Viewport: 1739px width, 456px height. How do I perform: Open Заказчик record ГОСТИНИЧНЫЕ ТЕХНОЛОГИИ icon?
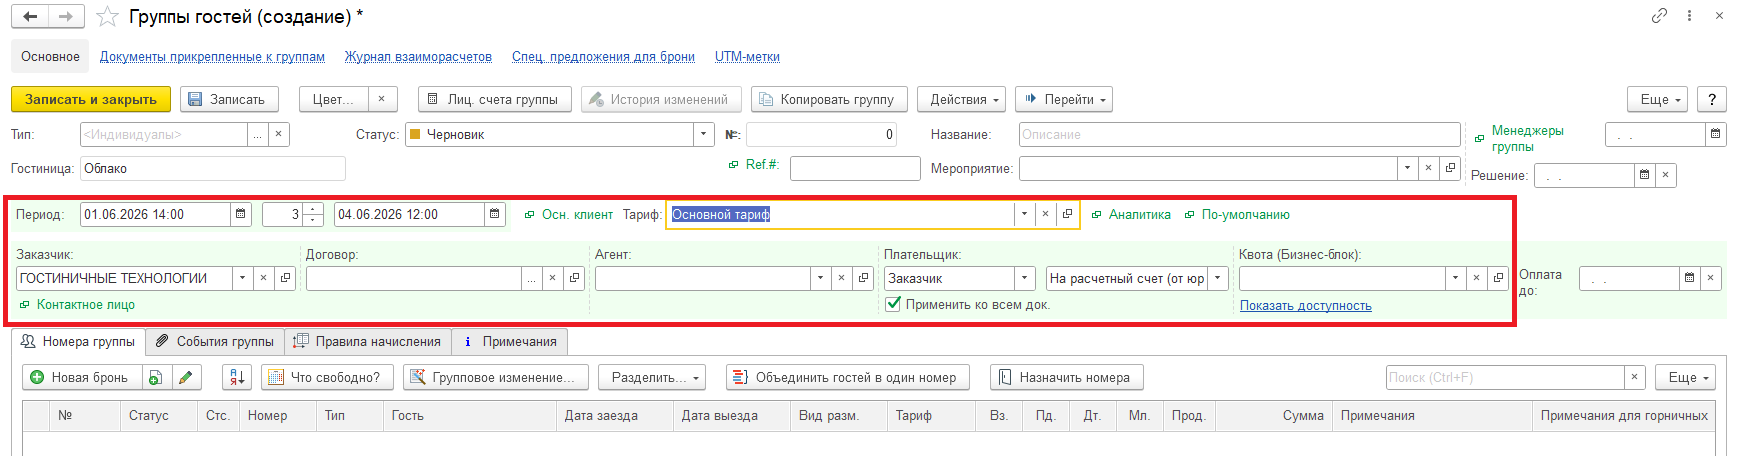[x=286, y=278]
